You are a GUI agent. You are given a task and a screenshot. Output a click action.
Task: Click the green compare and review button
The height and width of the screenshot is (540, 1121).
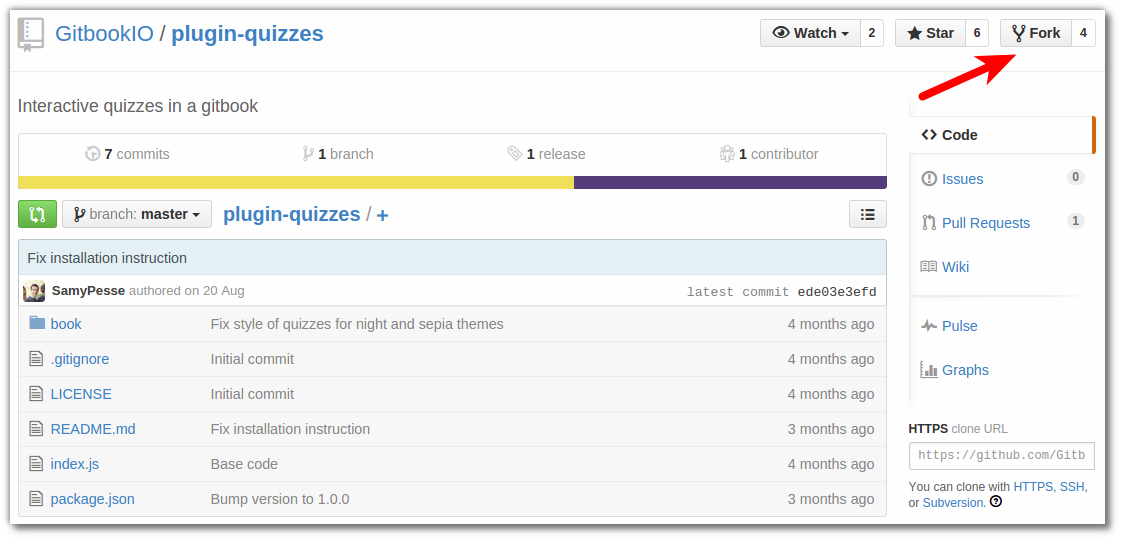tap(37, 214)
